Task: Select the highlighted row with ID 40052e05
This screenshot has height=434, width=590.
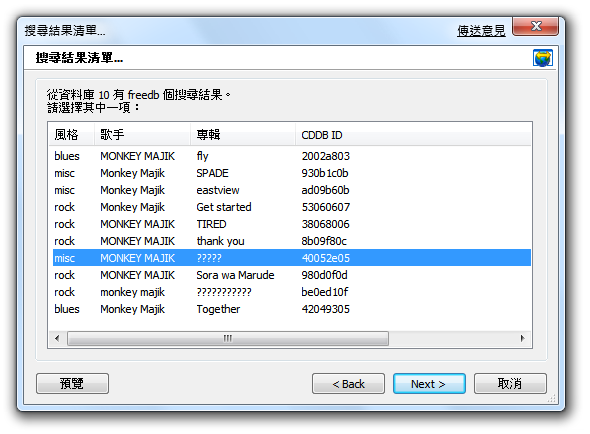Action: [x=292, y=258]
